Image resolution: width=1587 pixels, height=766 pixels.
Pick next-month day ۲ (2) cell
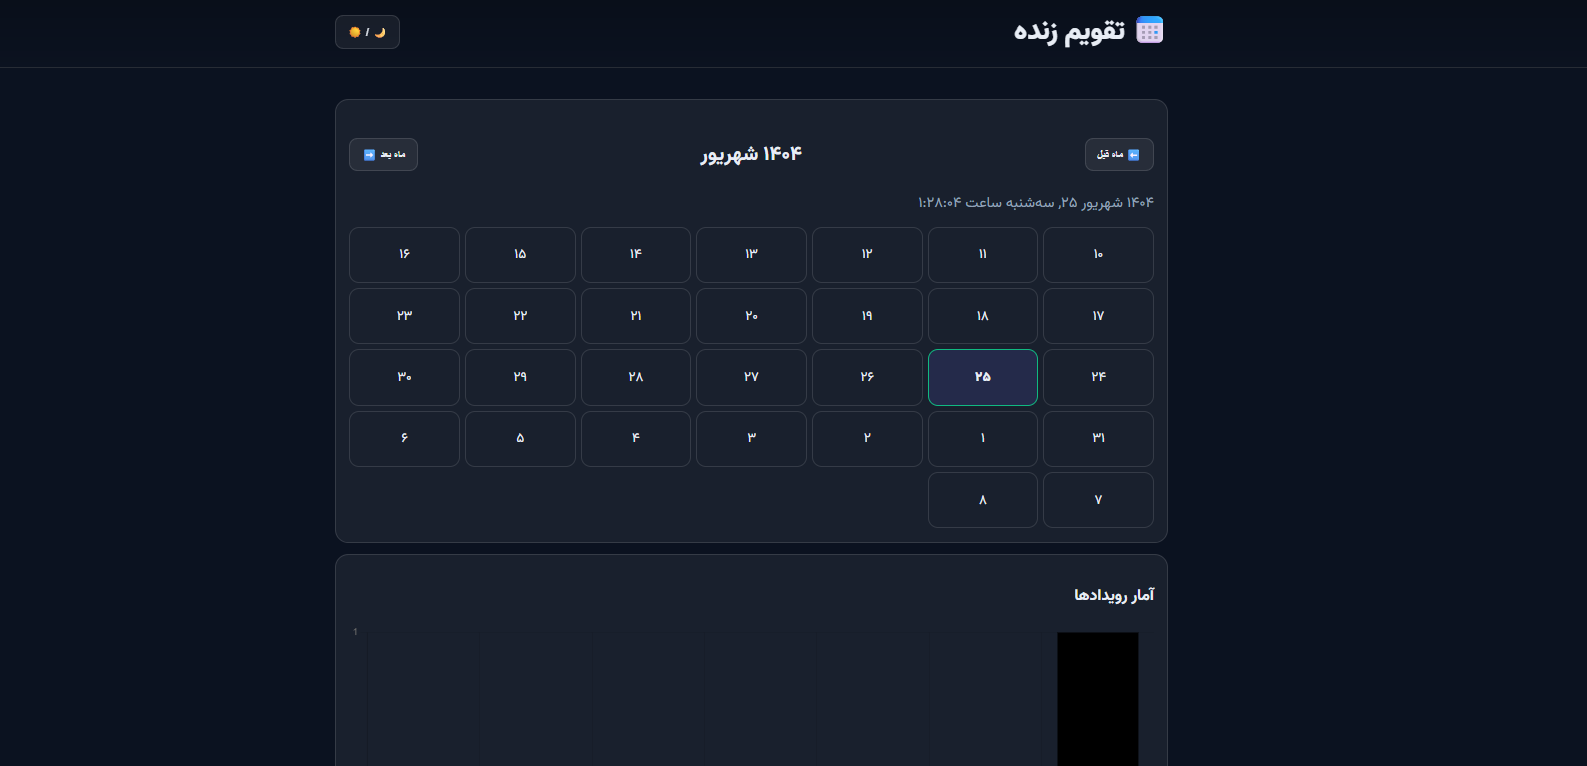(x=867, y=439)
